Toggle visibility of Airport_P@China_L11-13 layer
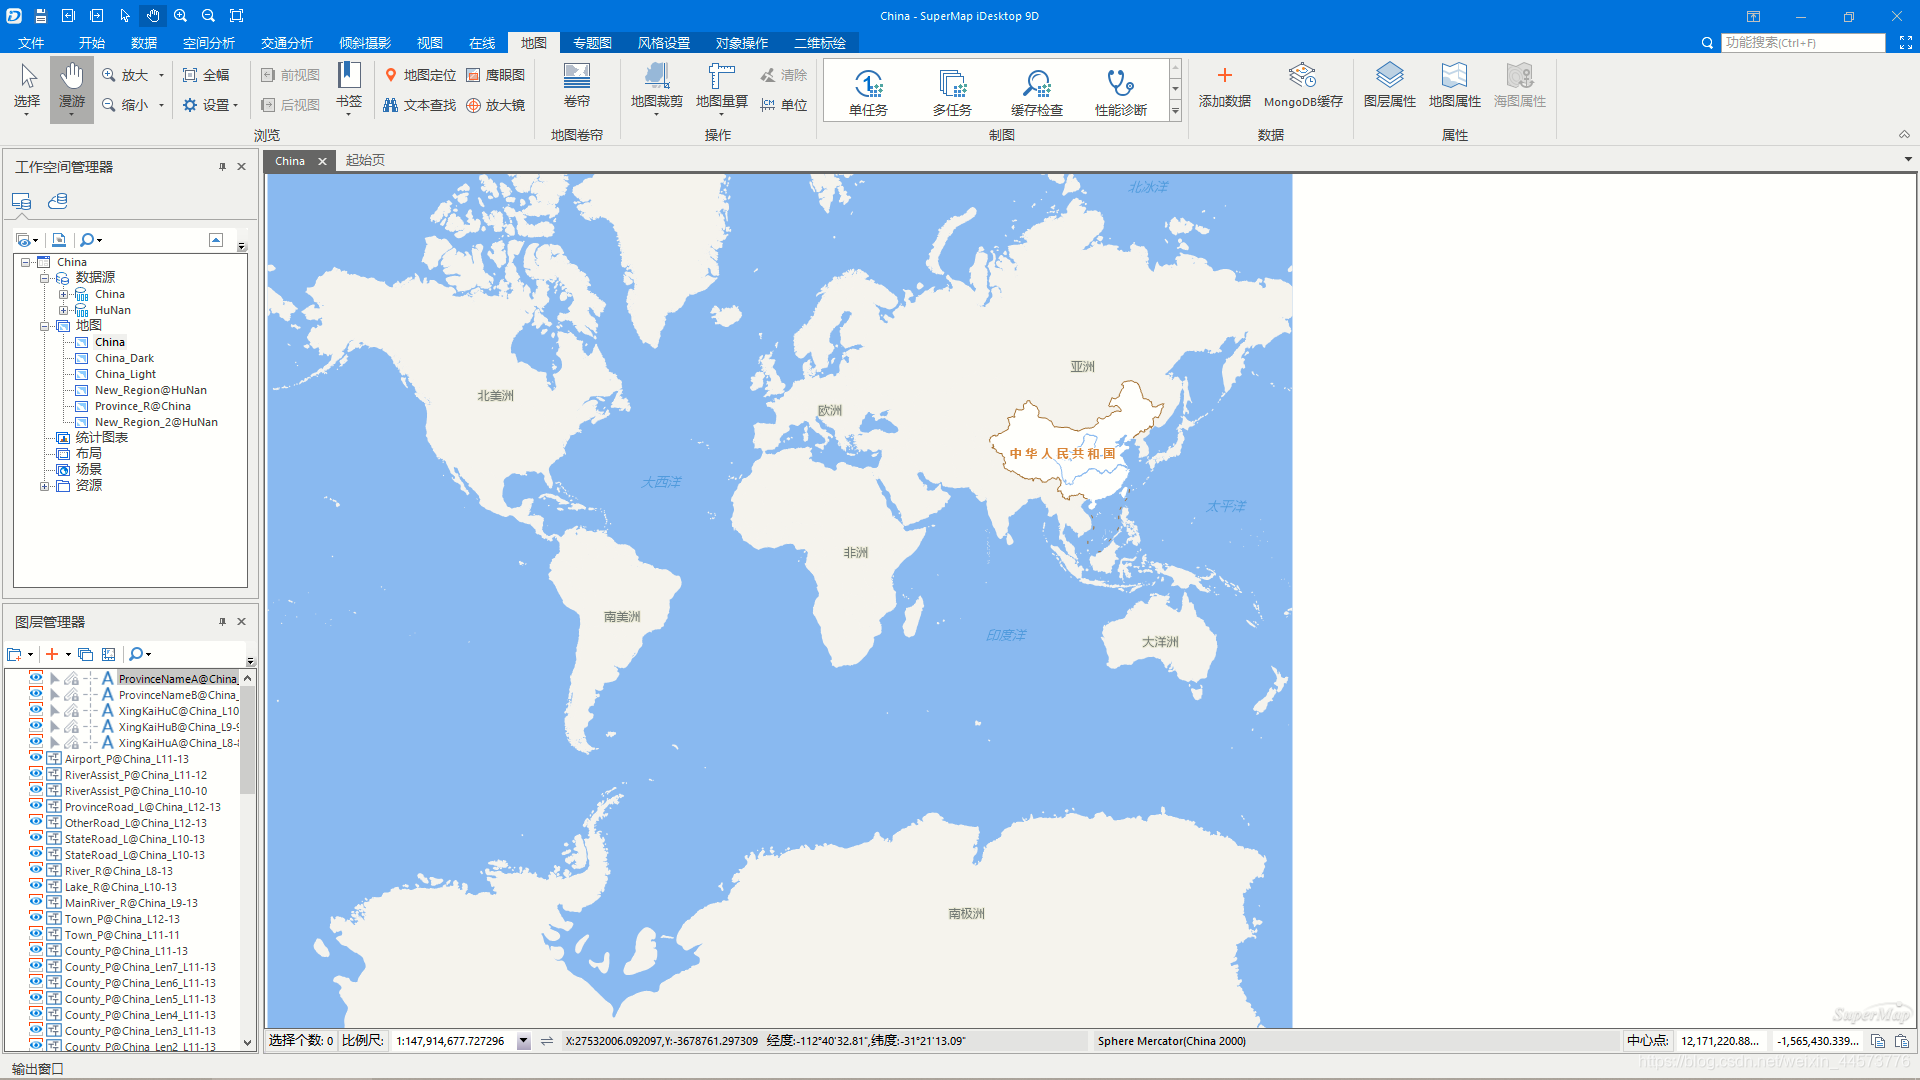1920x1080 pixels. coord(36,758)
